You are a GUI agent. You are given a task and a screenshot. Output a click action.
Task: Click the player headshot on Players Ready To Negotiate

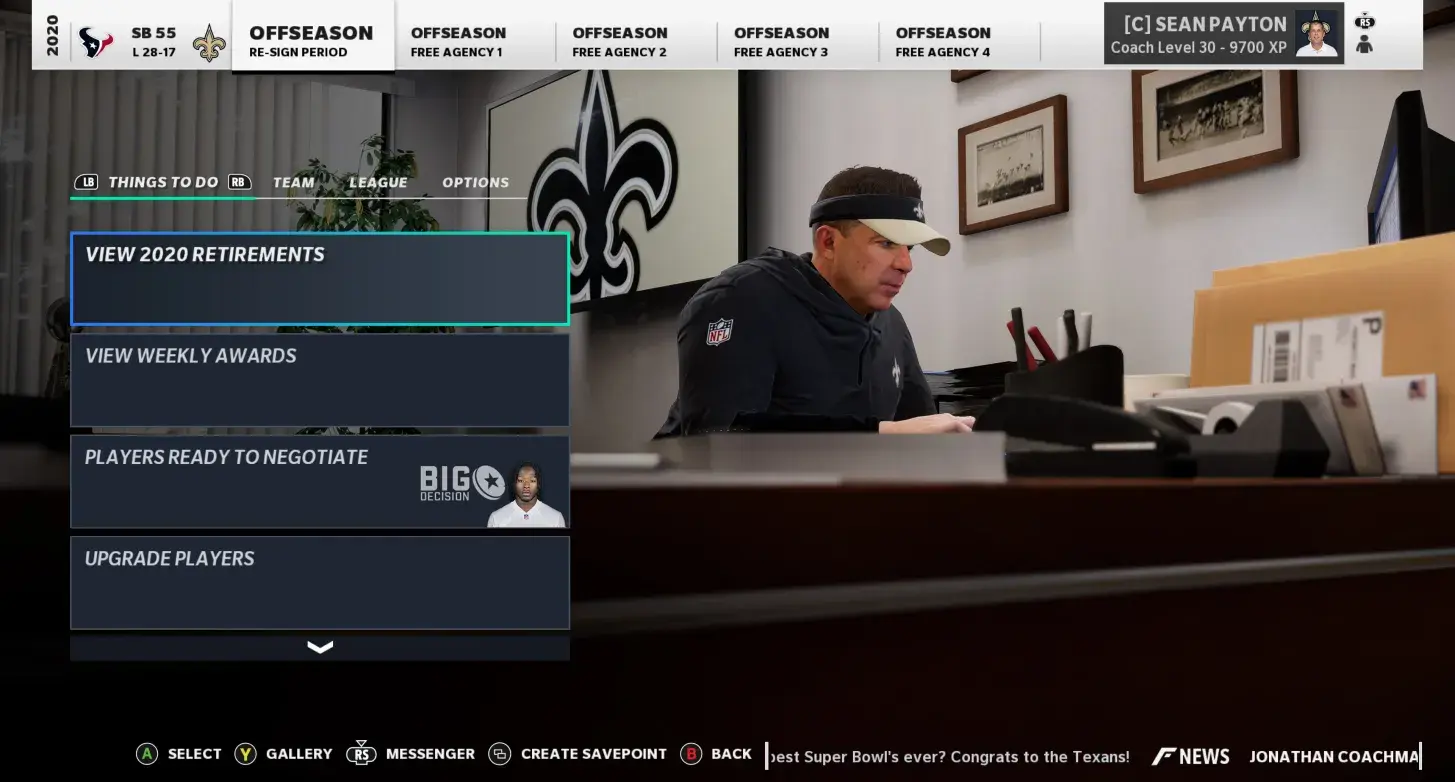pyautogui.click(x=527, y=489)
